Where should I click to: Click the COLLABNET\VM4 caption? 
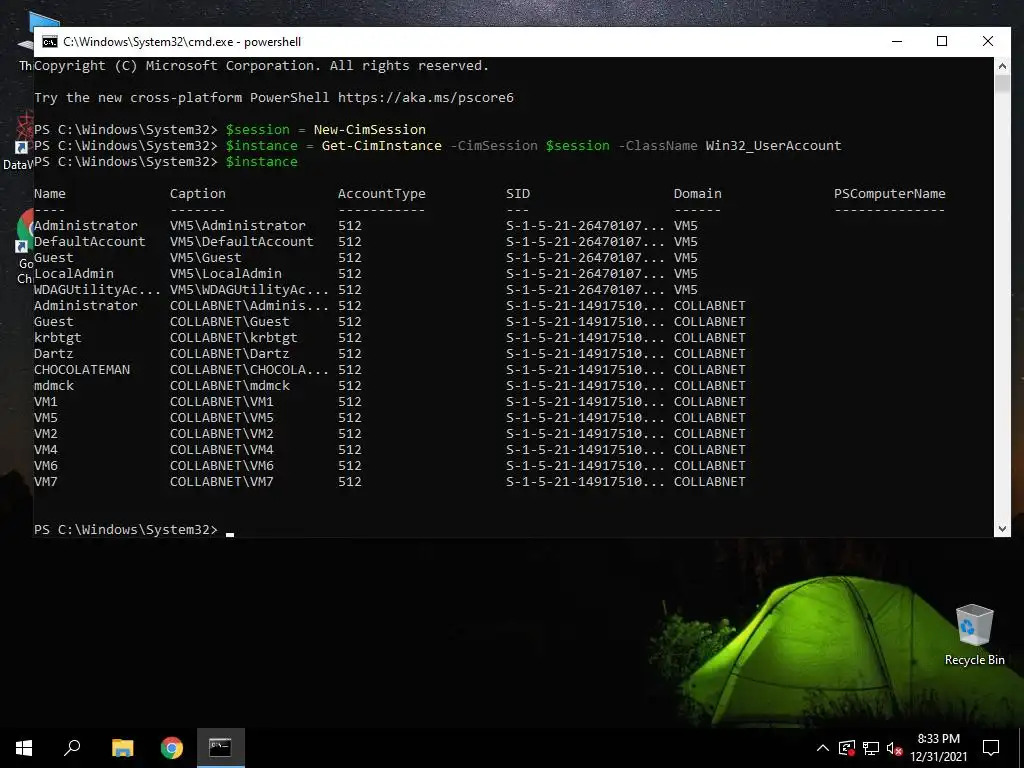click(x=221, y=450)
